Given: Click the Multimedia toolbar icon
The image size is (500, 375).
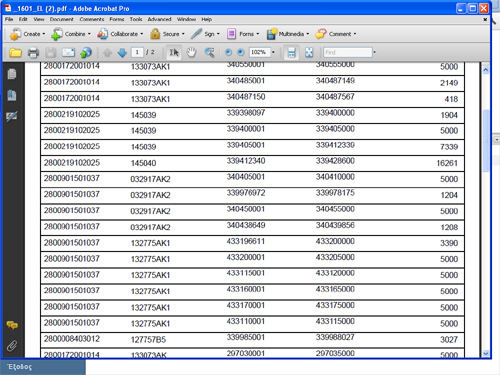Looking at the screenshot, I should 272,34.
